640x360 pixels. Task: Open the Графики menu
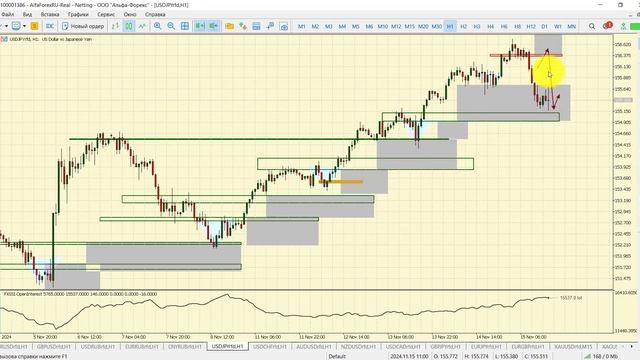pyautogui.click(x=78, y=14)
